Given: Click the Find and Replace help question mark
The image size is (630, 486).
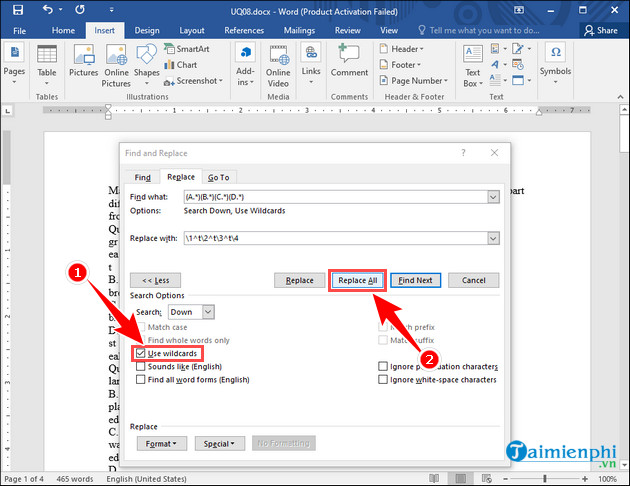Looking at the screenshot, I should 463,153.
